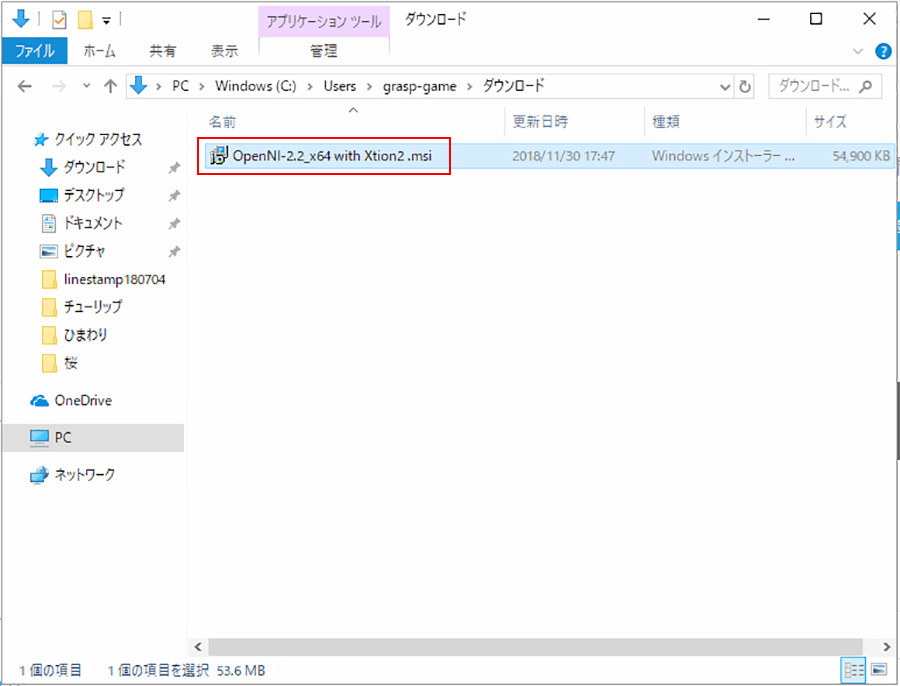Viewport: 900px width, 686px height.
Task: Open the address bar history dropdown
Action: click(x=725, y=87)
